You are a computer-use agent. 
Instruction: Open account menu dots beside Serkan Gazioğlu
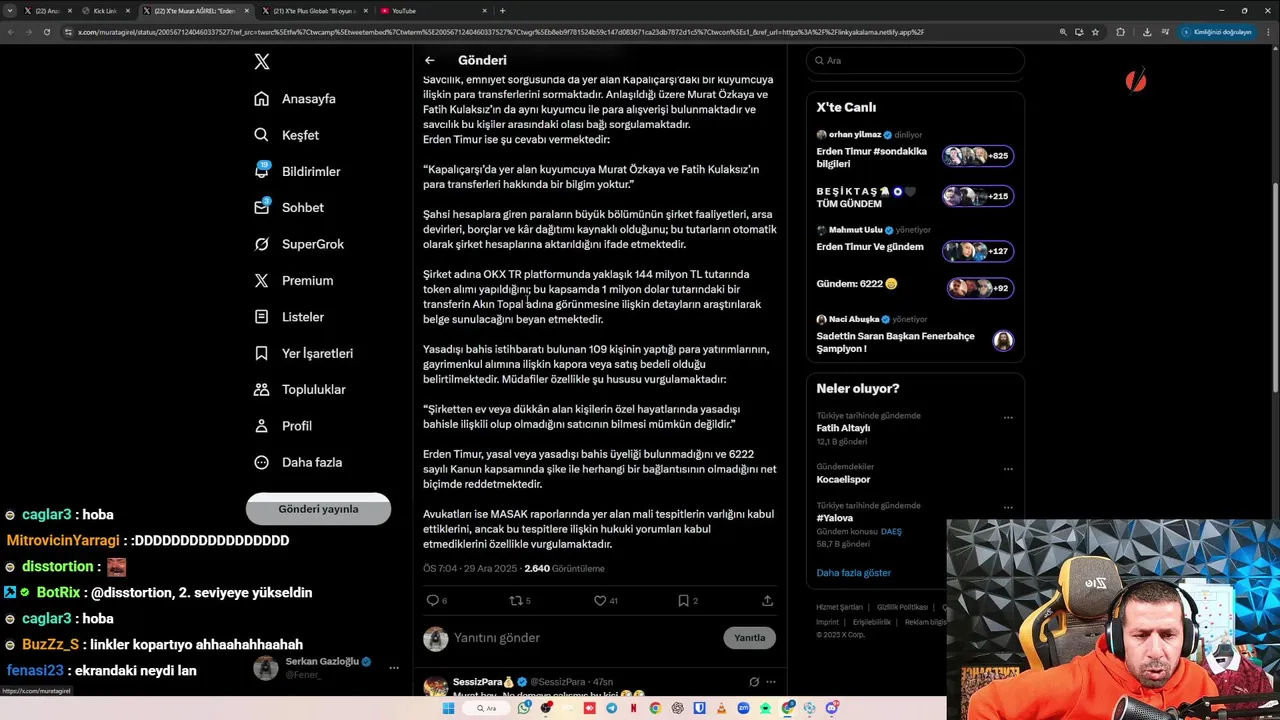394,668
